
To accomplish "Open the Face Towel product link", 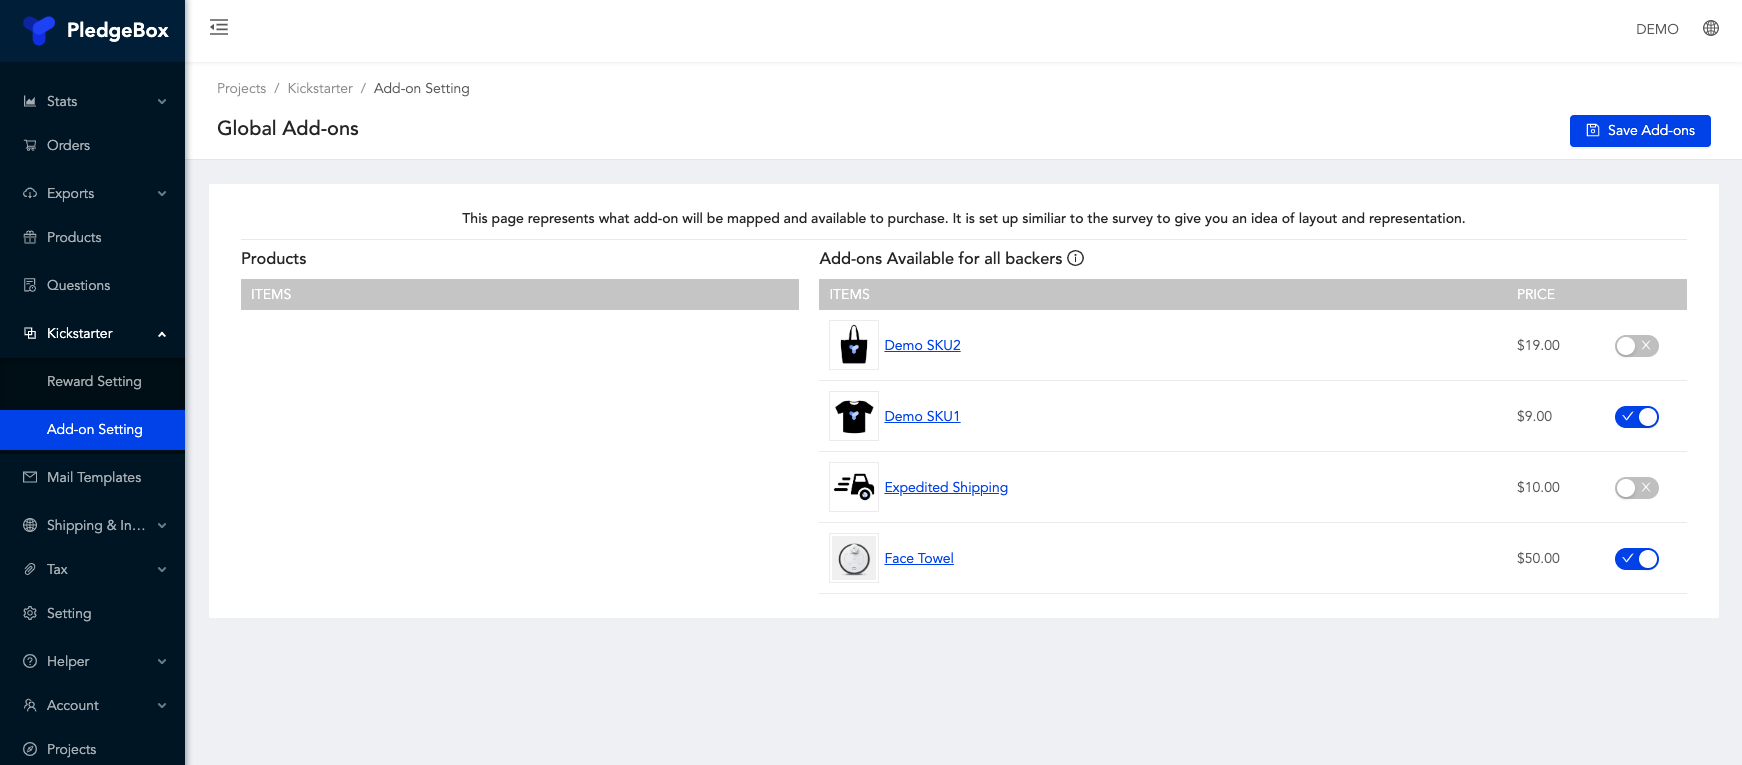I will pyautogui.click(x=918, y=558).
